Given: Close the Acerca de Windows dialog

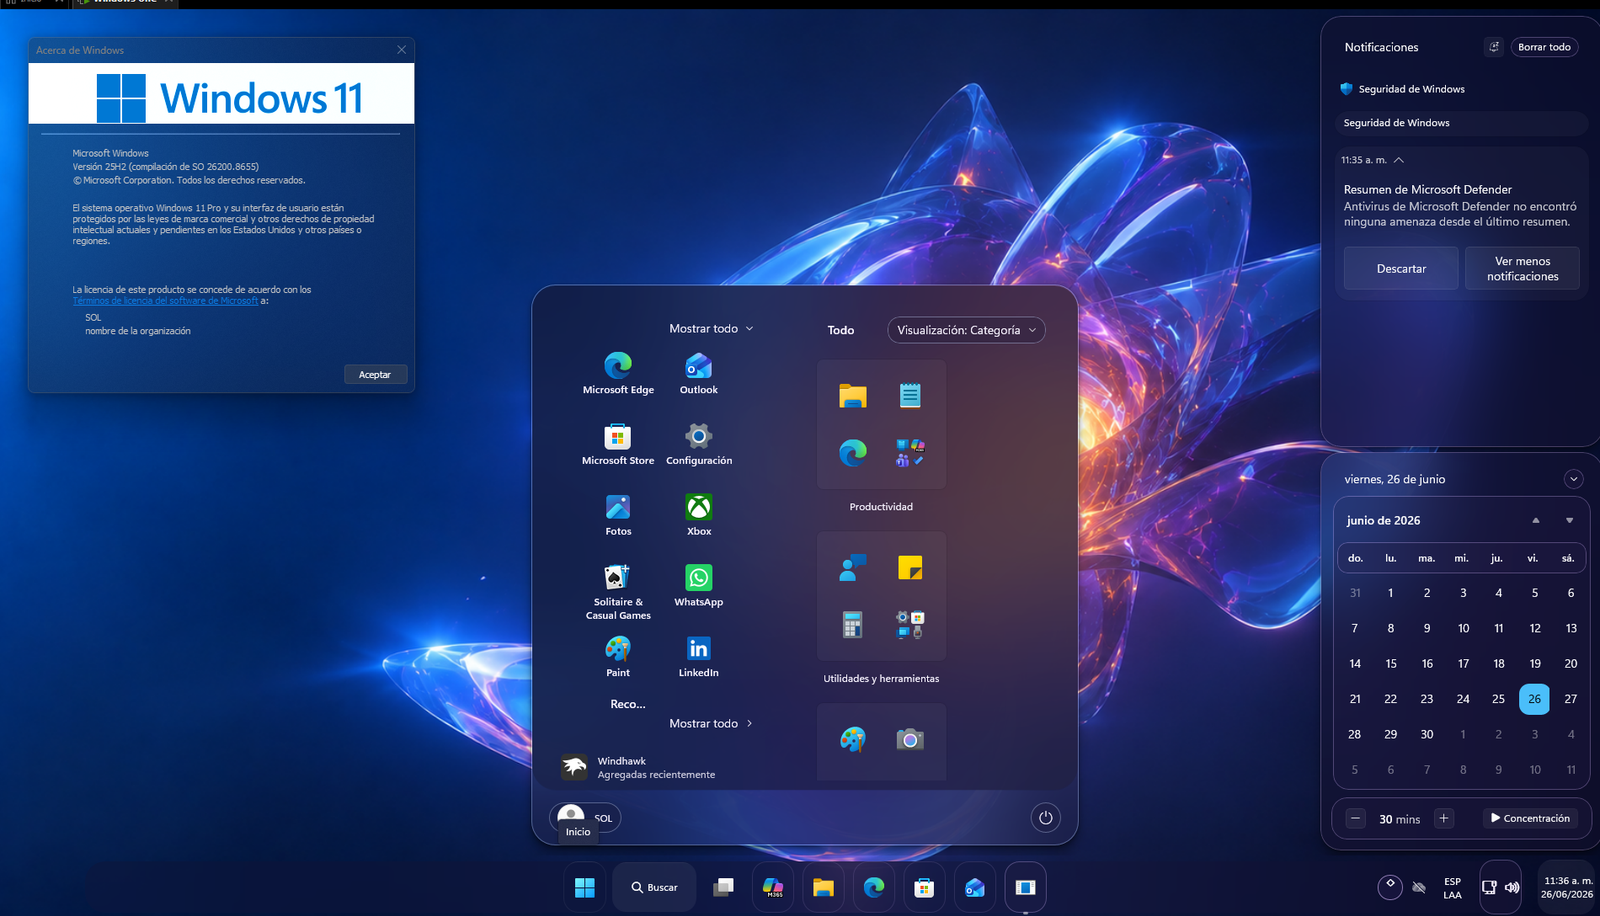Looking at the screenshot, I should tap(402, 50).
